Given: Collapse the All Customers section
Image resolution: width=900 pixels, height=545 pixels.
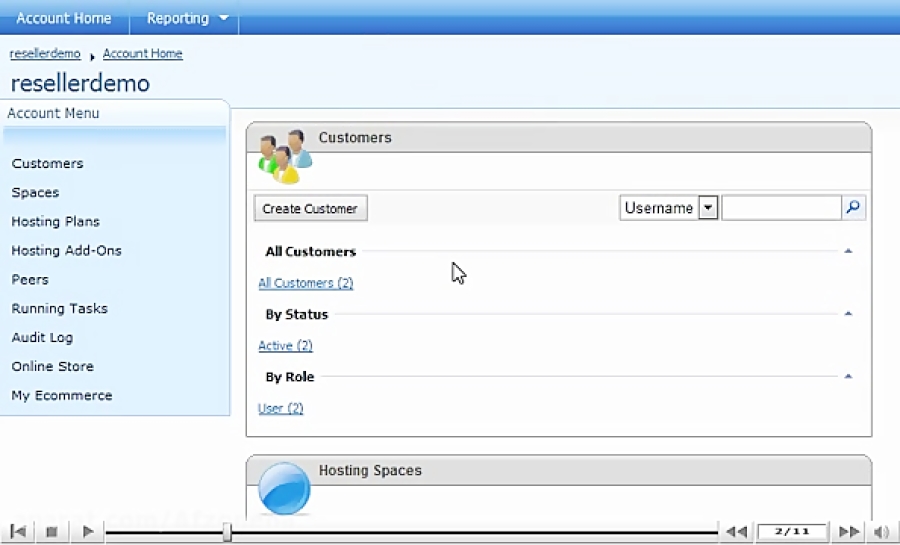Looking at the screenshot, I should pos(848,252).
